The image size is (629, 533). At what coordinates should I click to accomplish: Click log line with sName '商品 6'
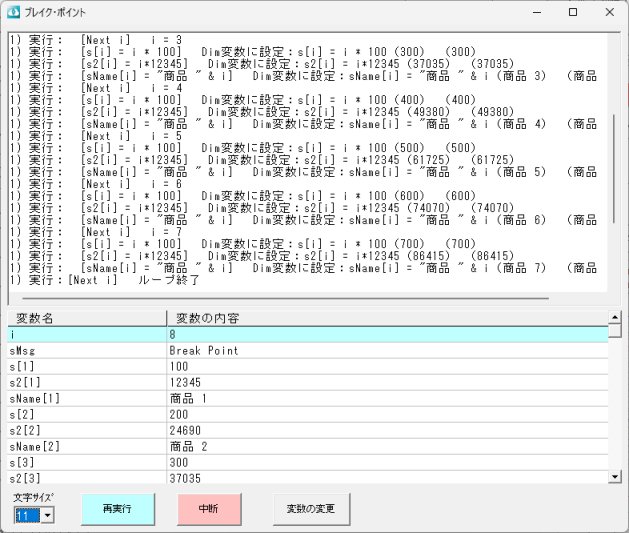(303, 220)
